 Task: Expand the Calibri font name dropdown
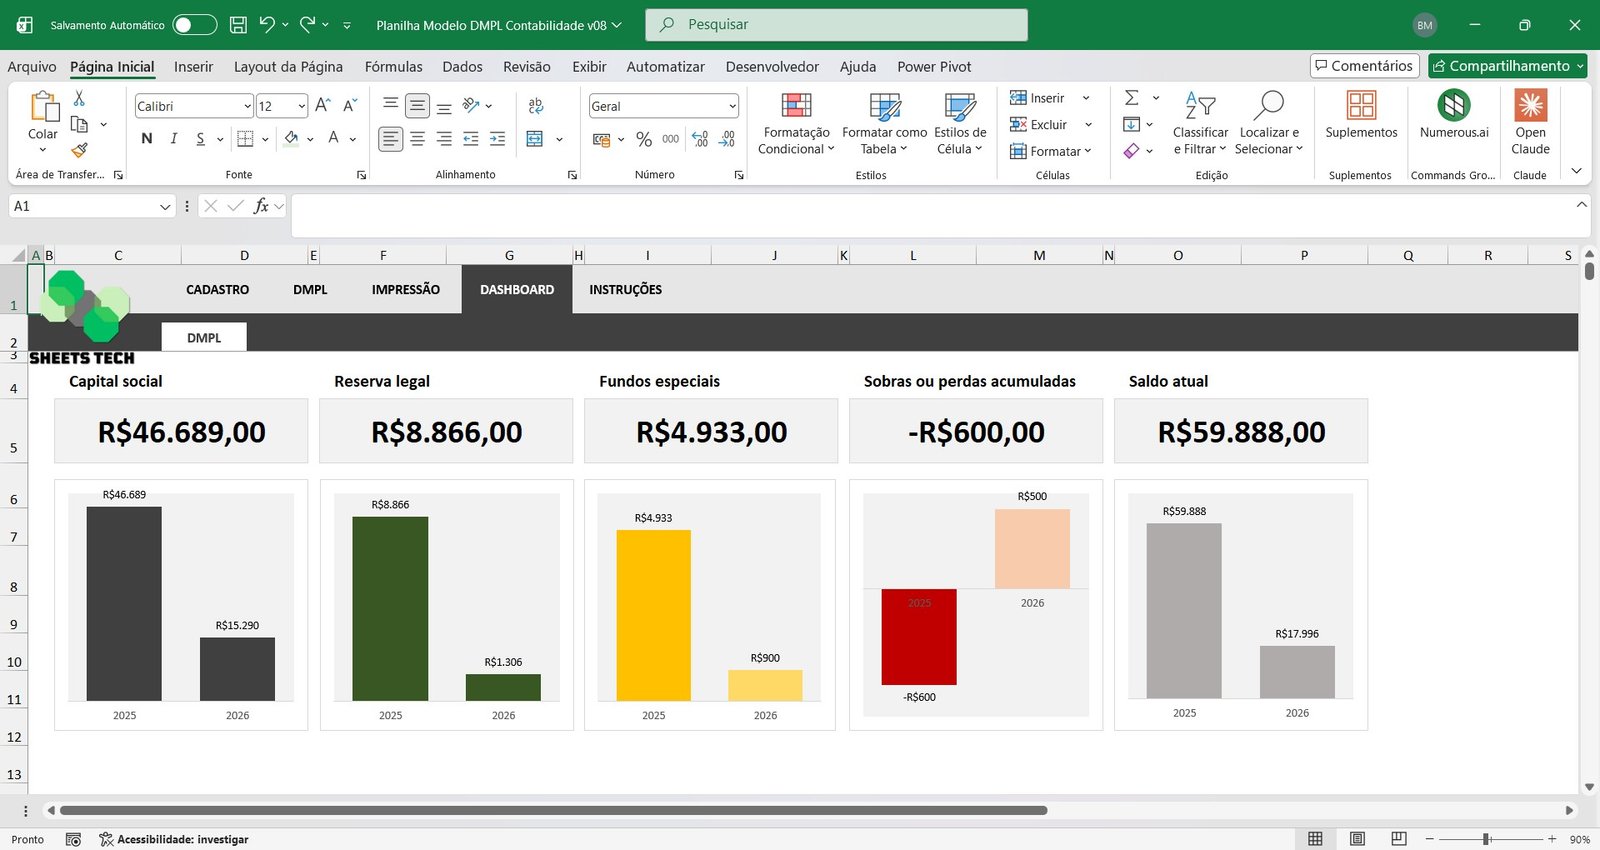coord(247,106)
